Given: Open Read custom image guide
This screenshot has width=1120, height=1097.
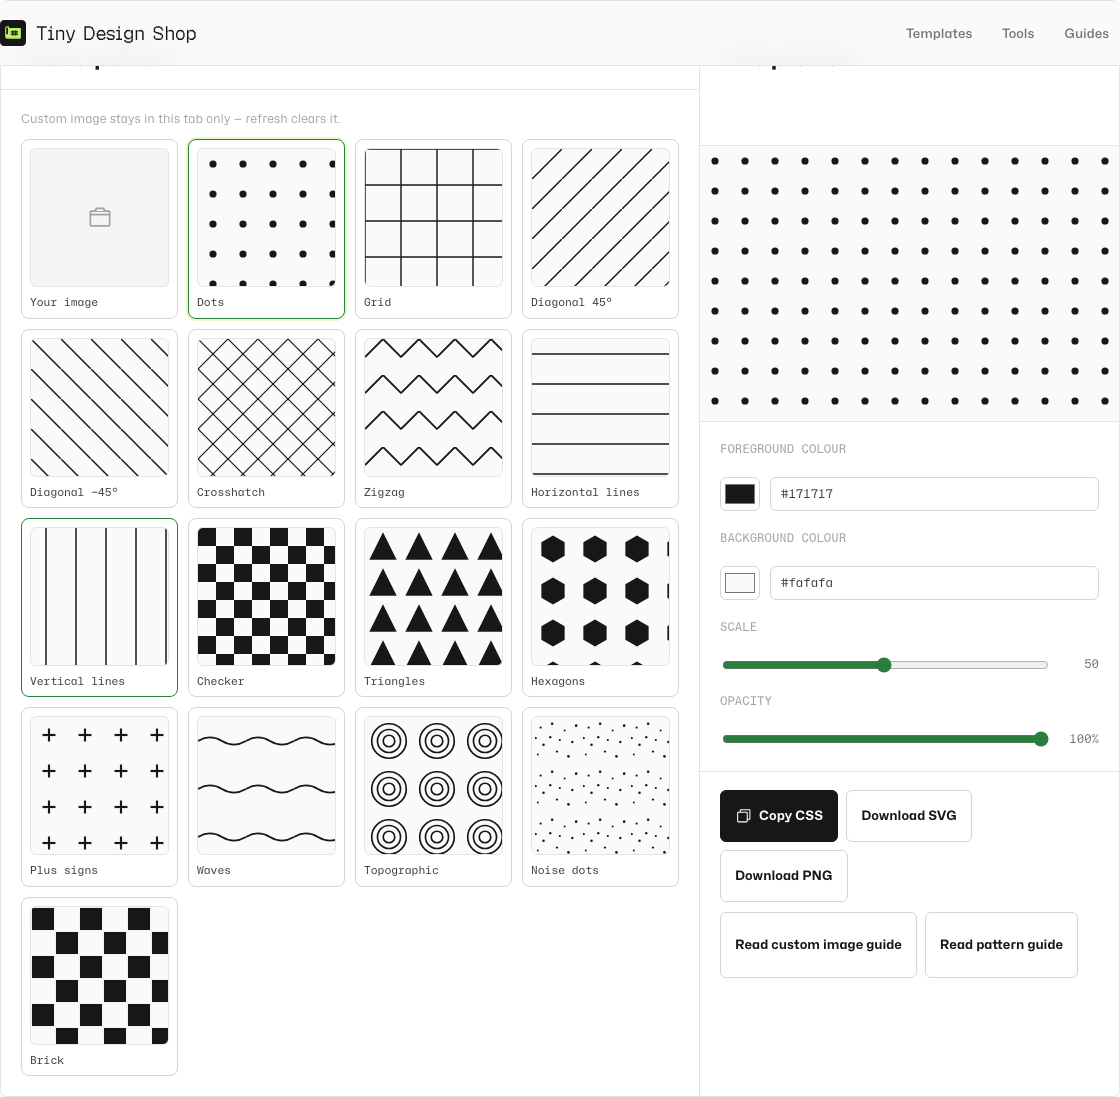Looking at the screenshot, I should [818, 945].
